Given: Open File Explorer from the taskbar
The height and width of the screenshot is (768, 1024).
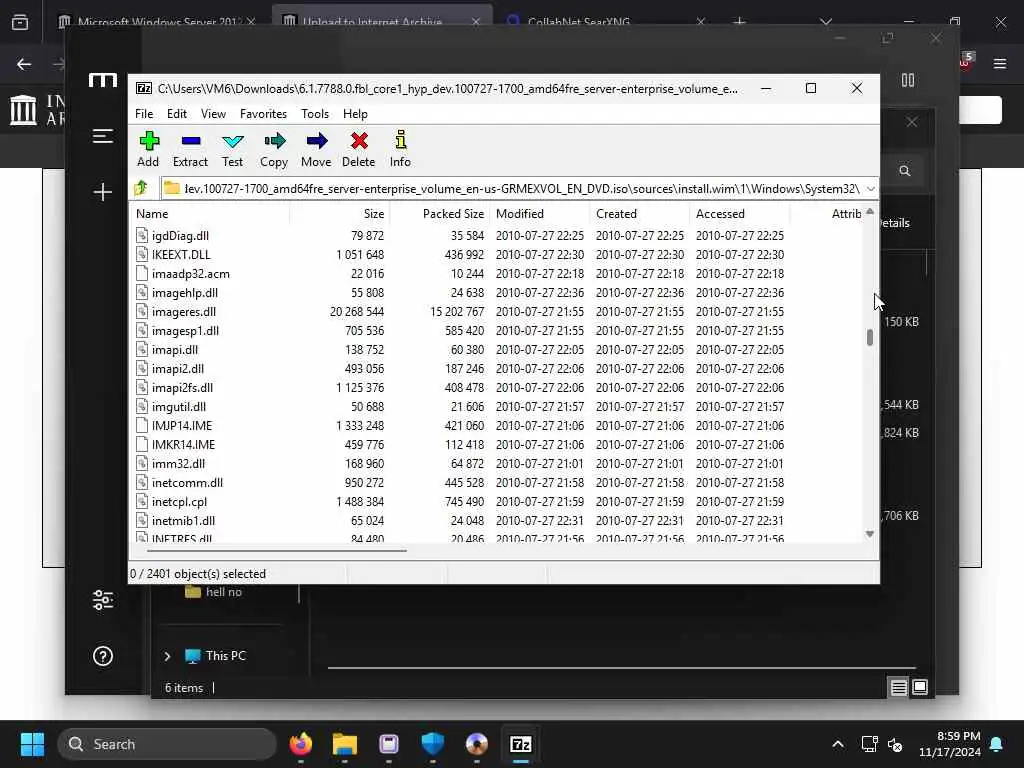Looking at the screenshot, I should (344, 744).
